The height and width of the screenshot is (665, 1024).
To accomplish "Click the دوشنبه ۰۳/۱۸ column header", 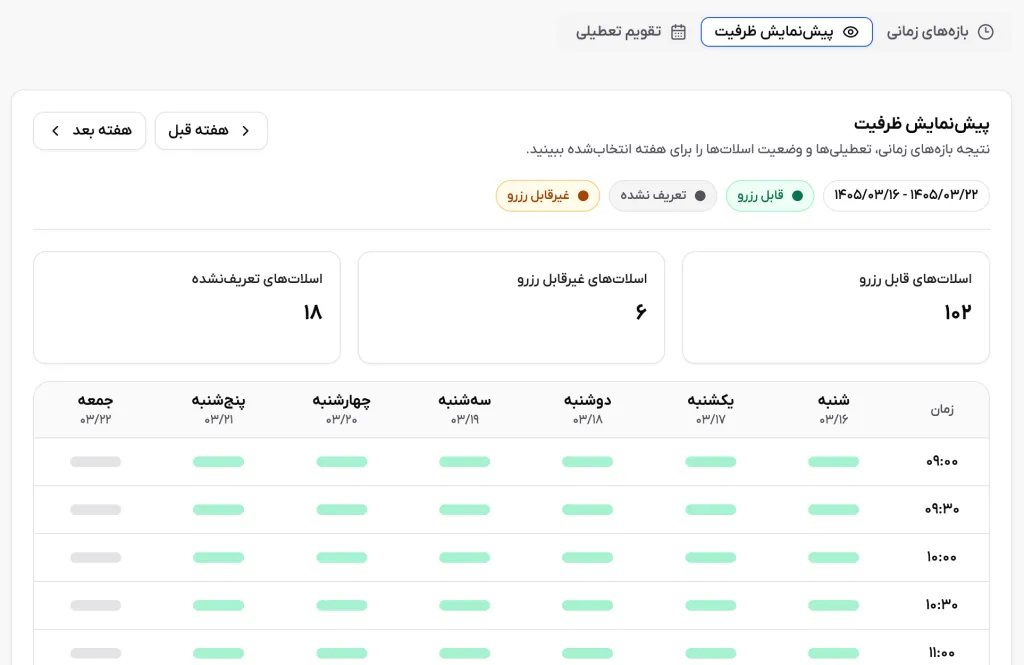I will (x=588, y=409).
